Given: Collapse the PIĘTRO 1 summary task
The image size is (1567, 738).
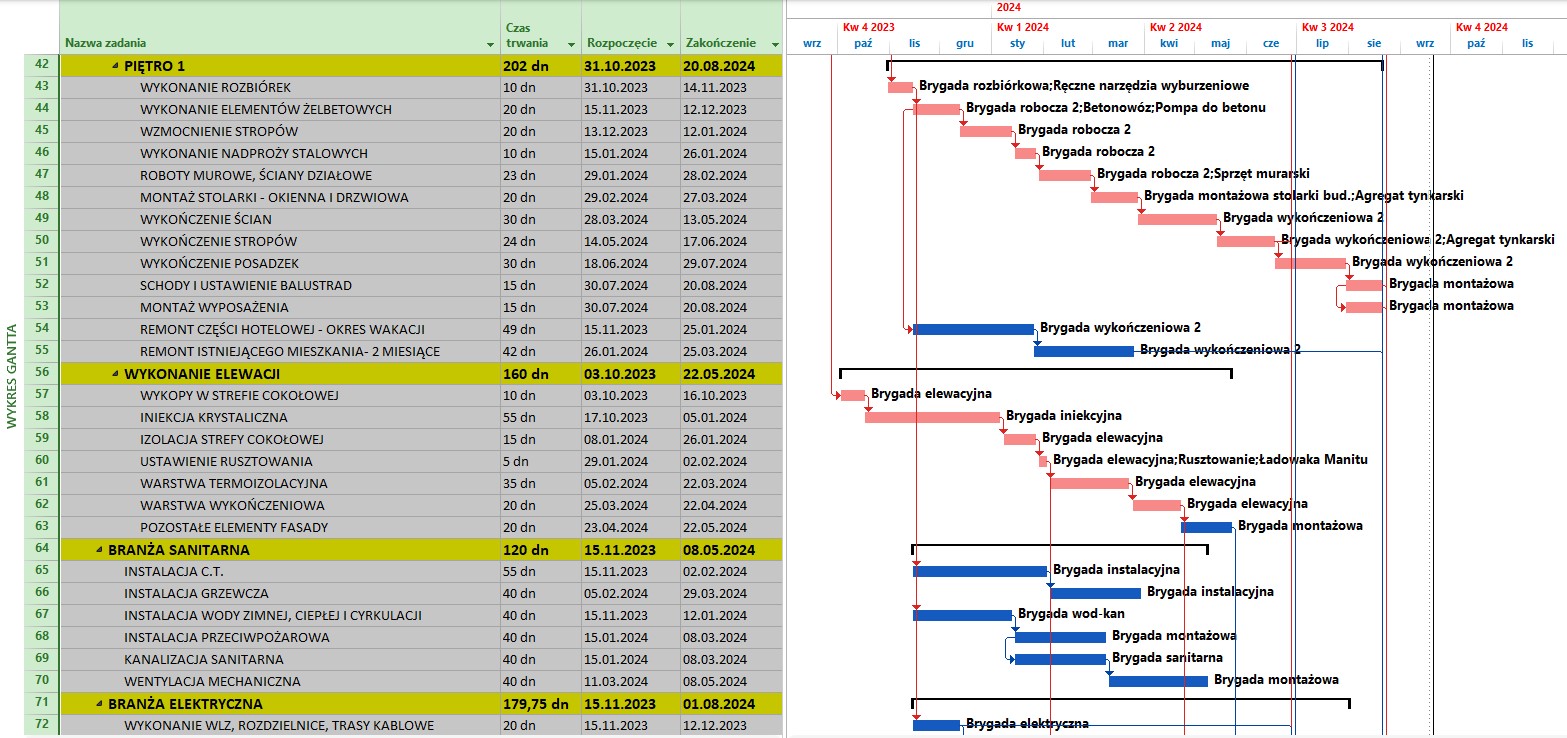Looking at the screenshot, I should 115,66.
